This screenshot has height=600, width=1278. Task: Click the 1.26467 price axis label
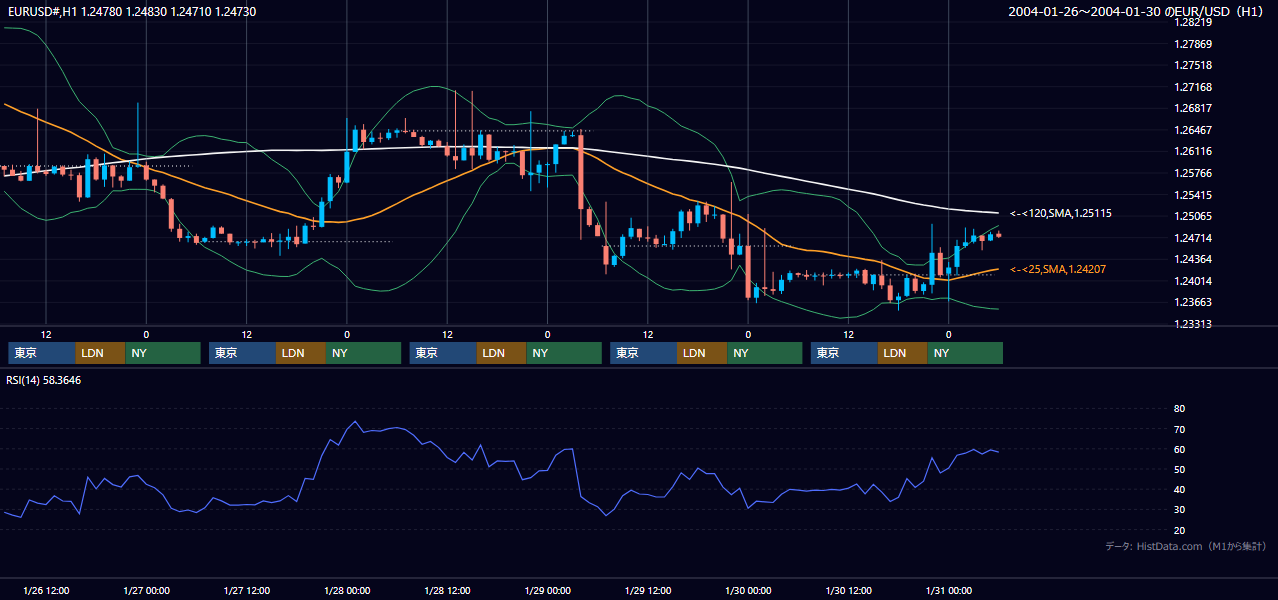click(1194, 130)
